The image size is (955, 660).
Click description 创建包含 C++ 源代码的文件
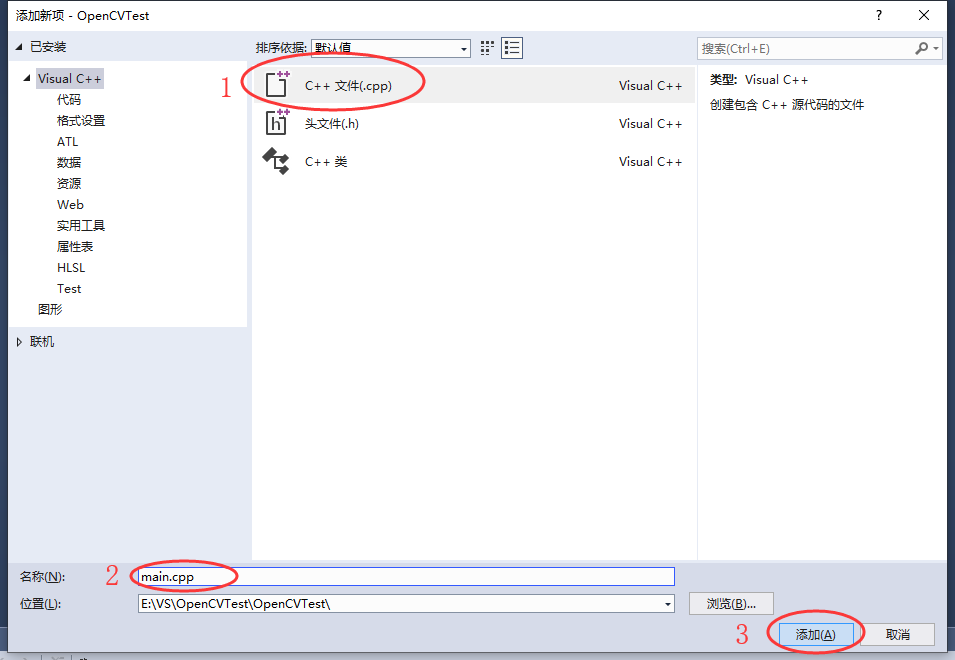[x=787, y=105]
